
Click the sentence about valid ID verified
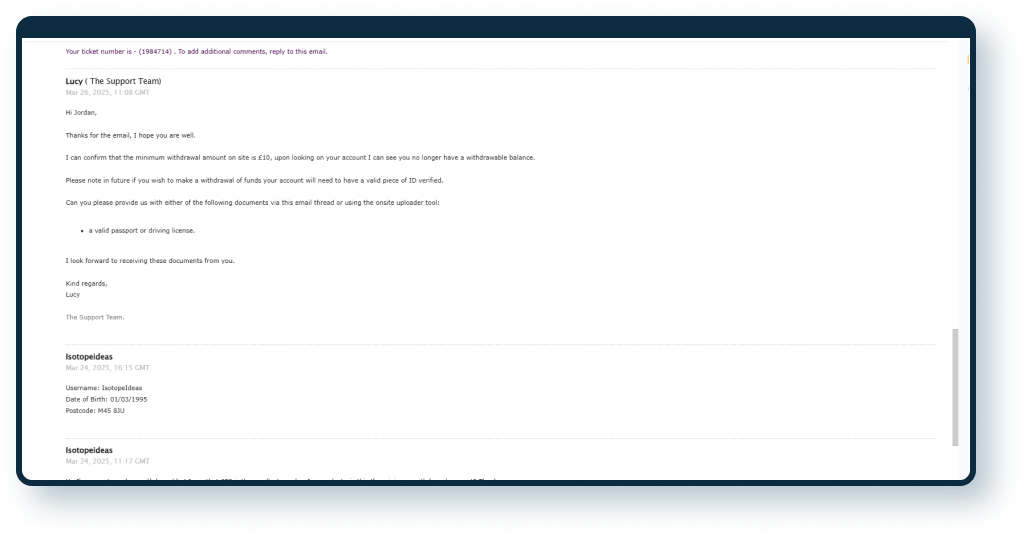coord(254,181)
